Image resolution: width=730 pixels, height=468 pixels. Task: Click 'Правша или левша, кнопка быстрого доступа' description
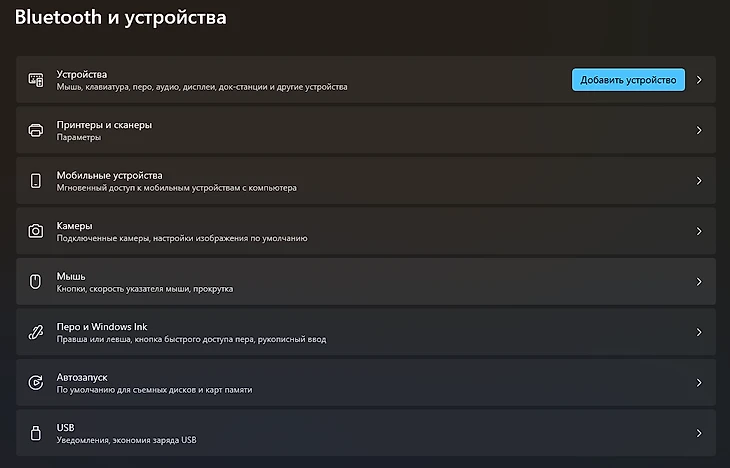[191, 339]
